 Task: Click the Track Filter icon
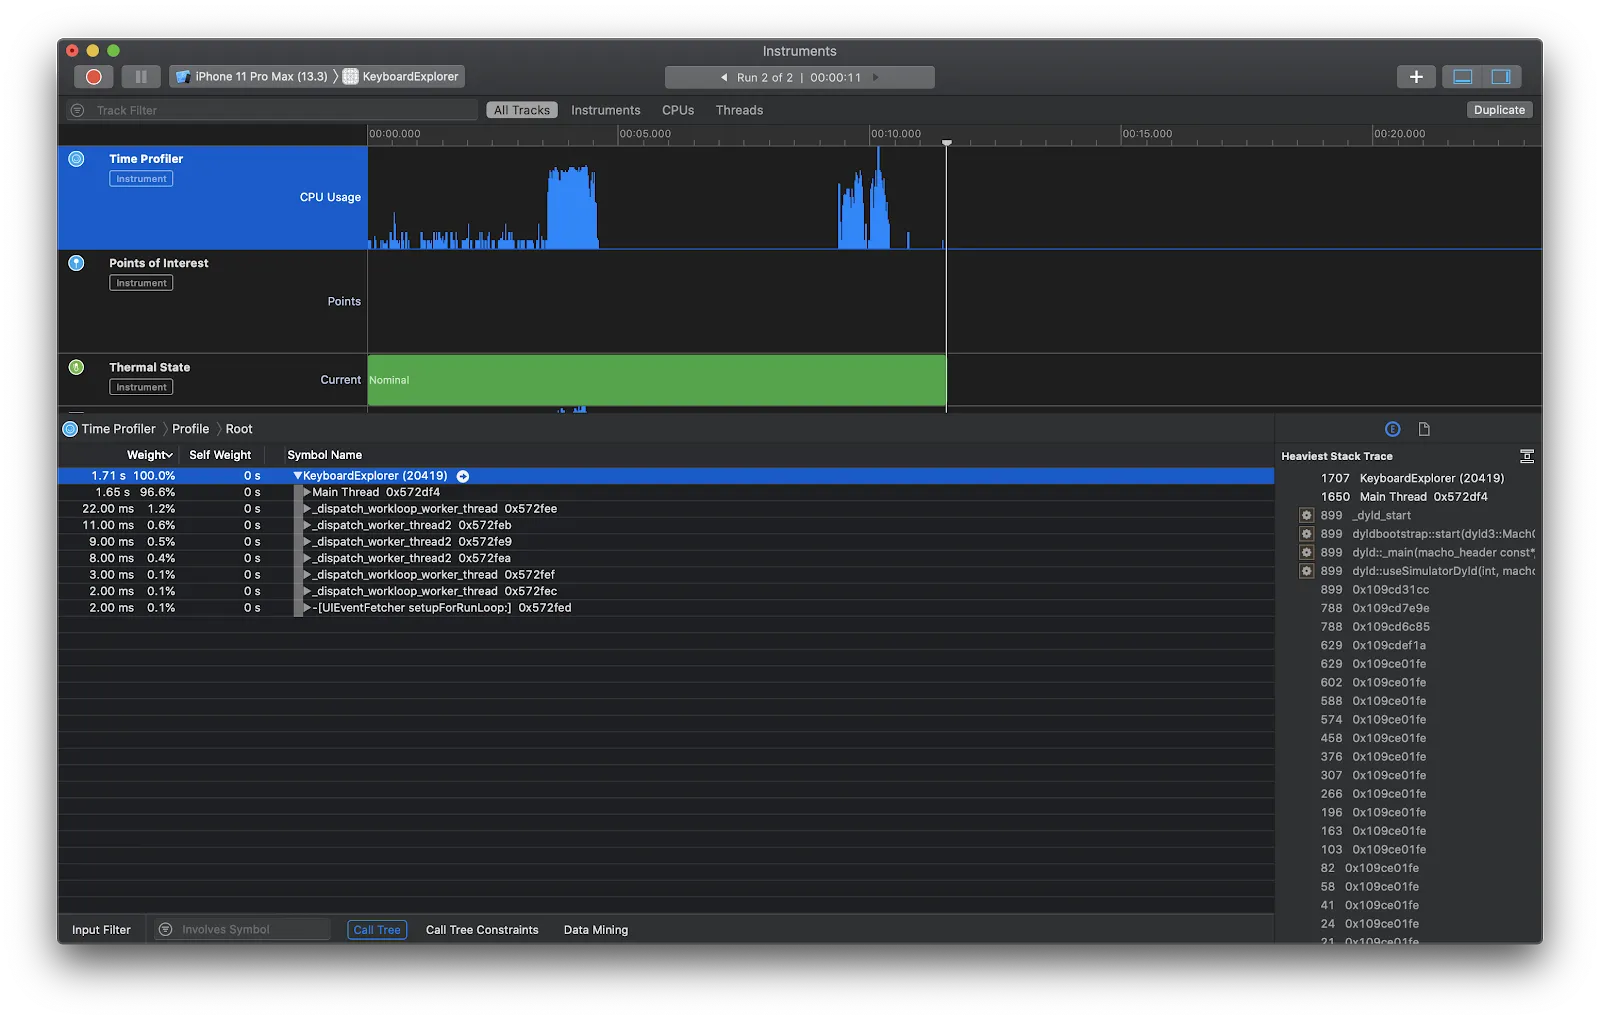coord(77,110)
